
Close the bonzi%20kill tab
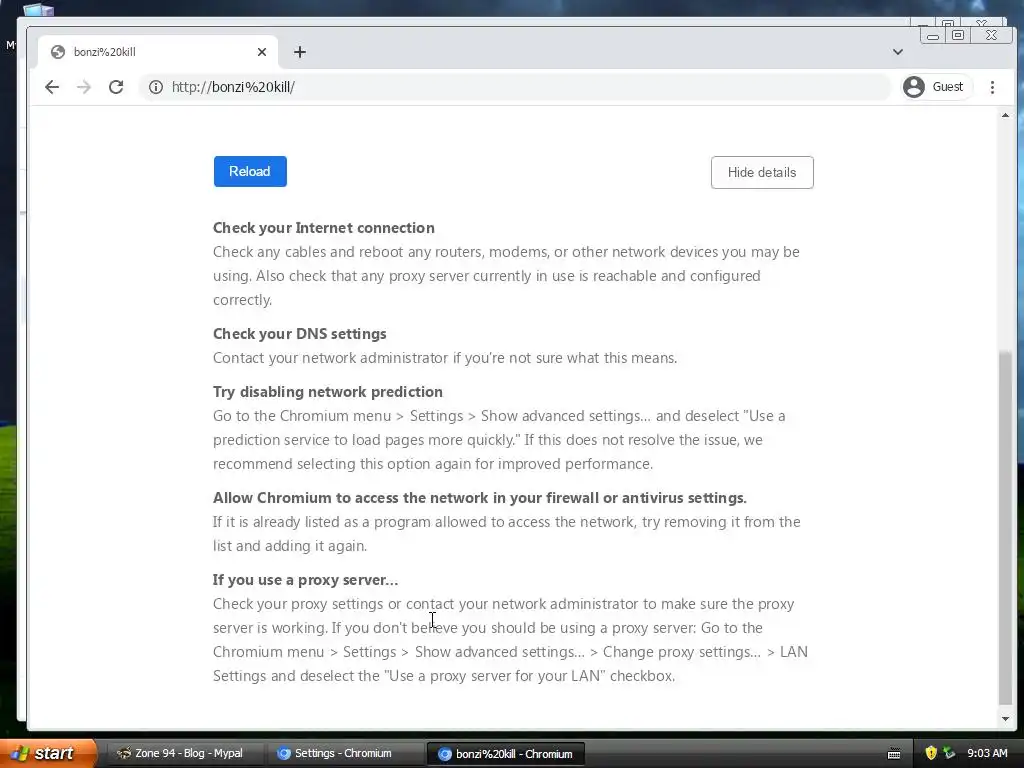click(x=262, y=52)
